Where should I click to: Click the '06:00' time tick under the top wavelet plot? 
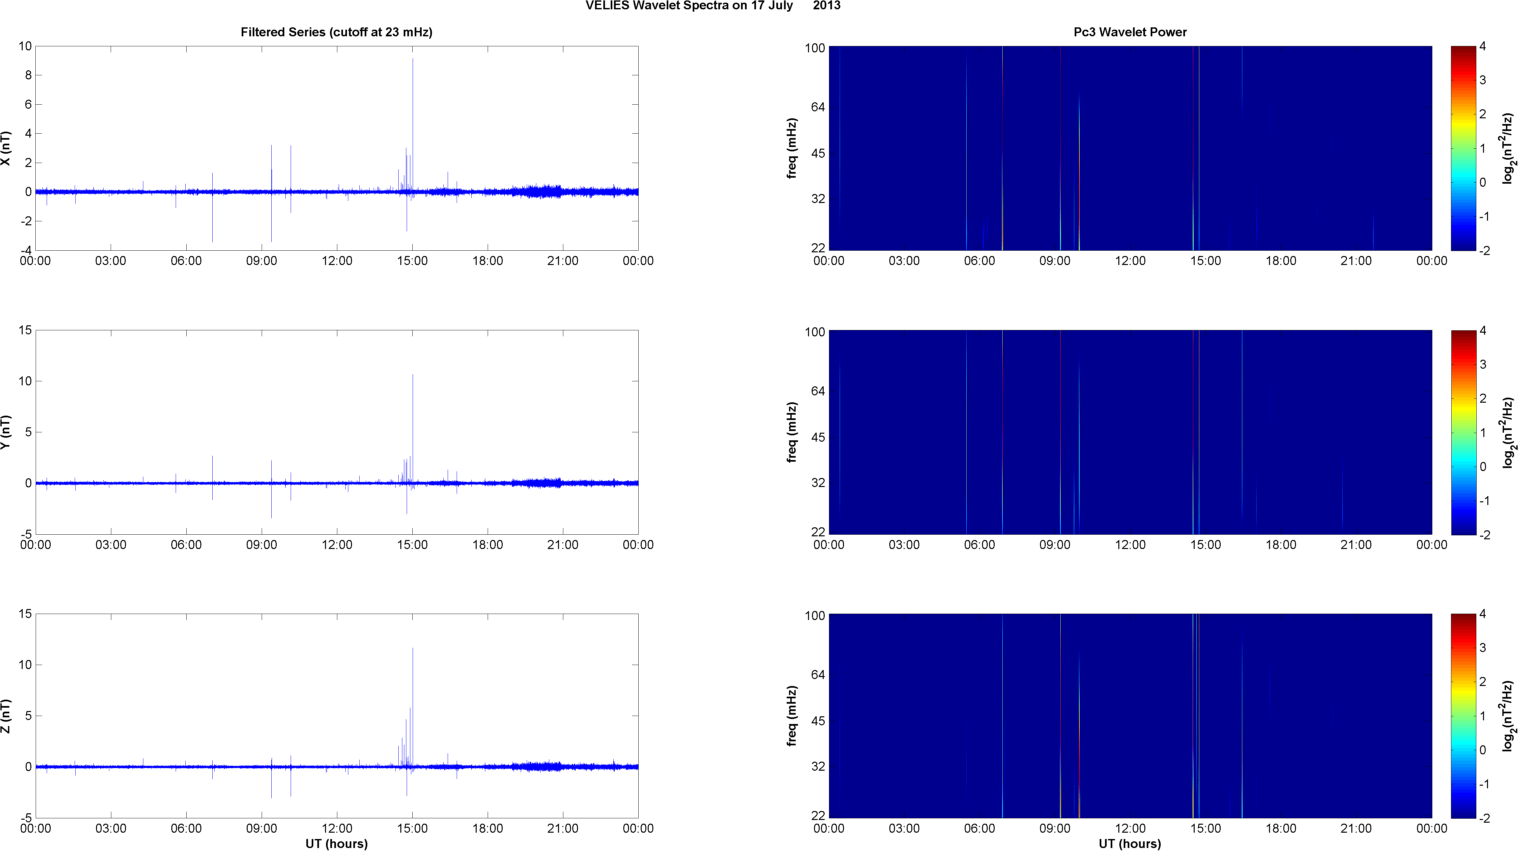[979, 261]
